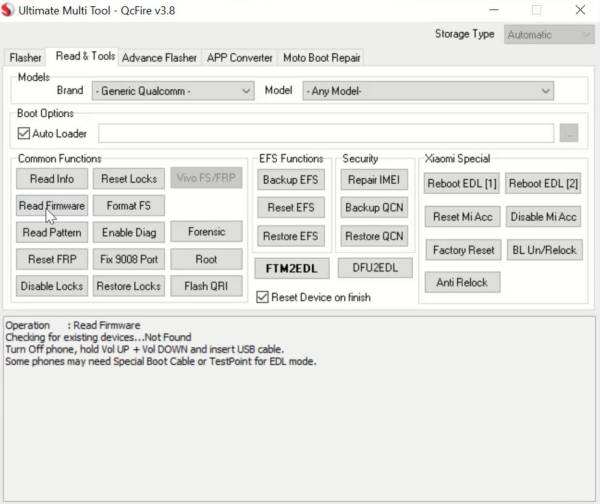Screen dimensions: 600x504
Task: Click the Reset Mi Acc button
Action: pyautogui.click(x=463, y=217)
